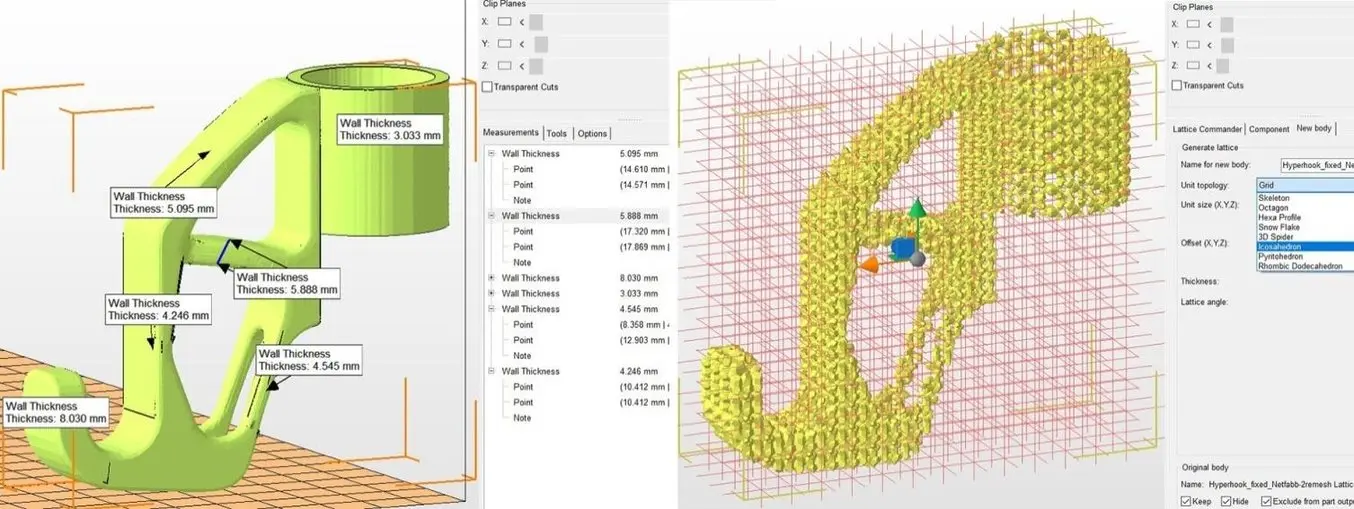Click the 3.033 mm Wall Thickness callout
This screenshot has width=1354, height=509.
coord(389,129)
